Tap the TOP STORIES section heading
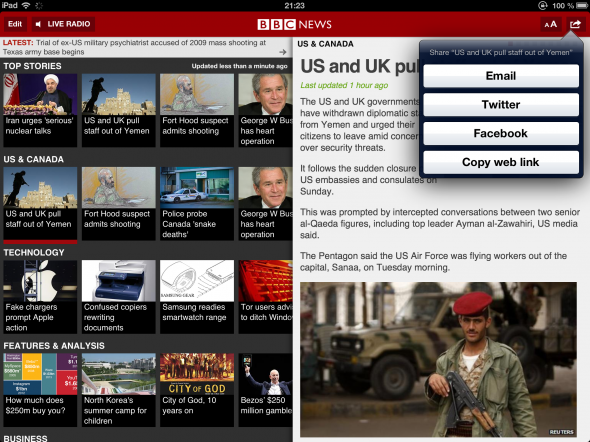The image size is (590, 442). click(32, 66)
